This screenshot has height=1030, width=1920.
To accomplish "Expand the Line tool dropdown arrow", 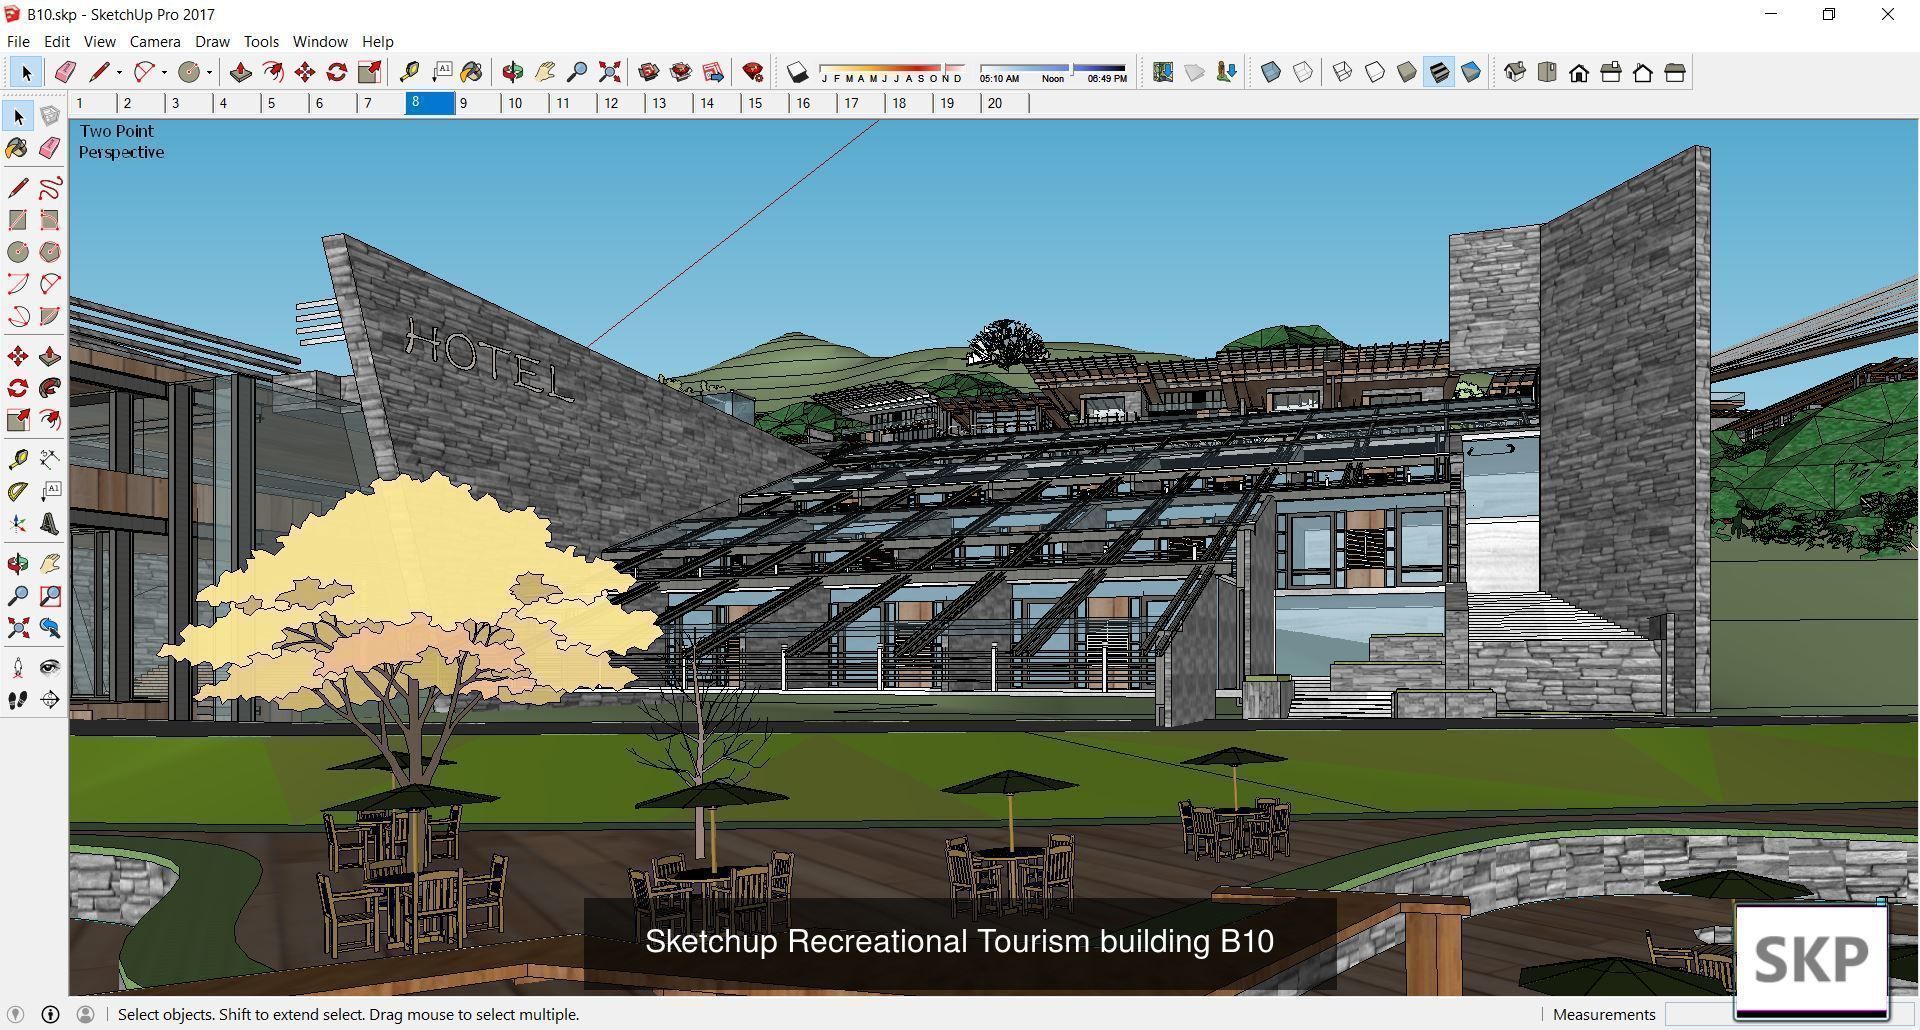I will (x=119, y=72).
